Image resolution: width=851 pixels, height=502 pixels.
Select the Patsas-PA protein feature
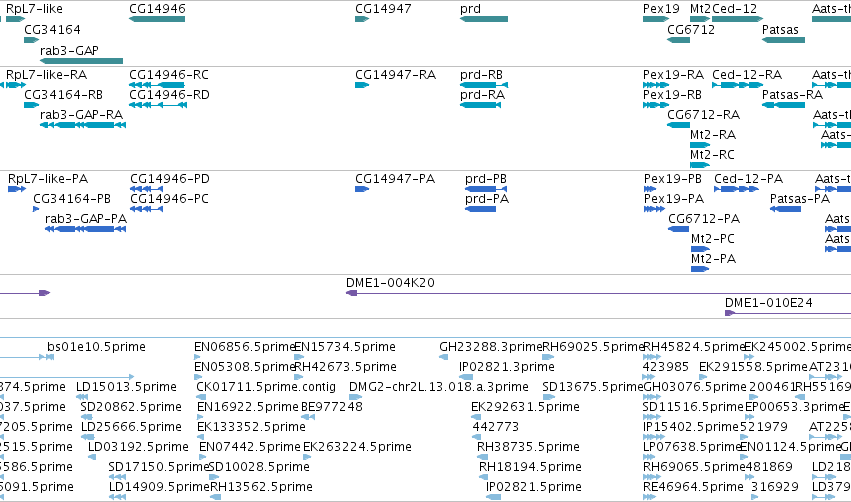pos(785,209)
